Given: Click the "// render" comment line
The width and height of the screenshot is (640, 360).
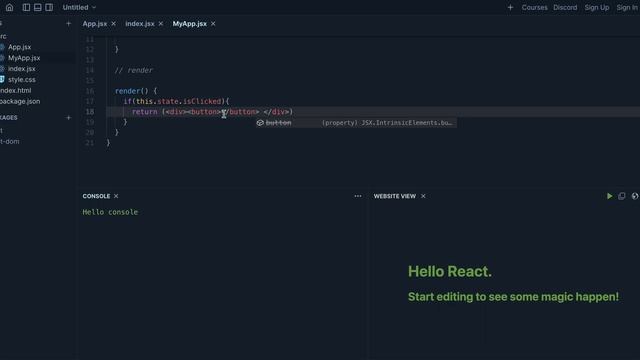Looking at the screenshot, I should (x=134, y=70).
